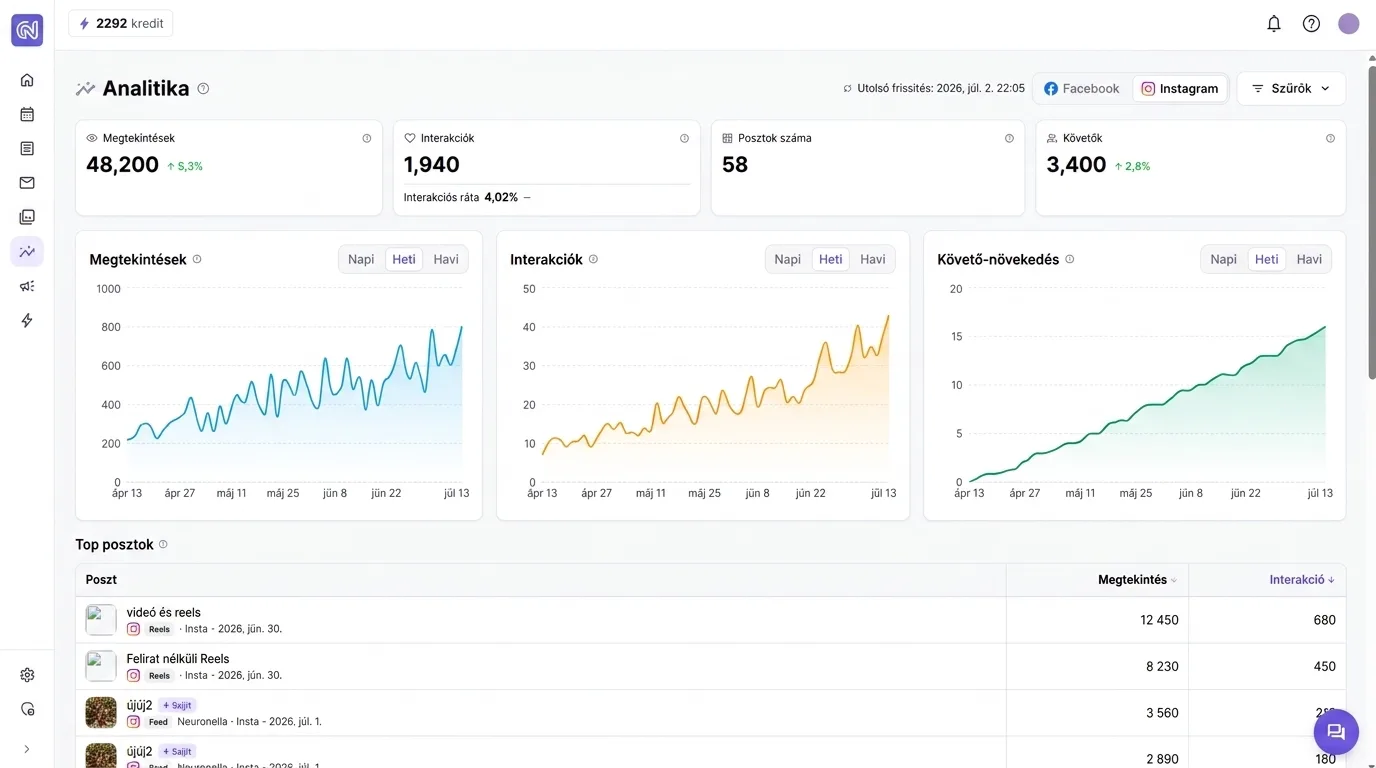Click thumbnail of 'Felirat nélküli Reels' post
Image resolution: width=1376 pixels, height=768 pixels.
pos(101,666)
